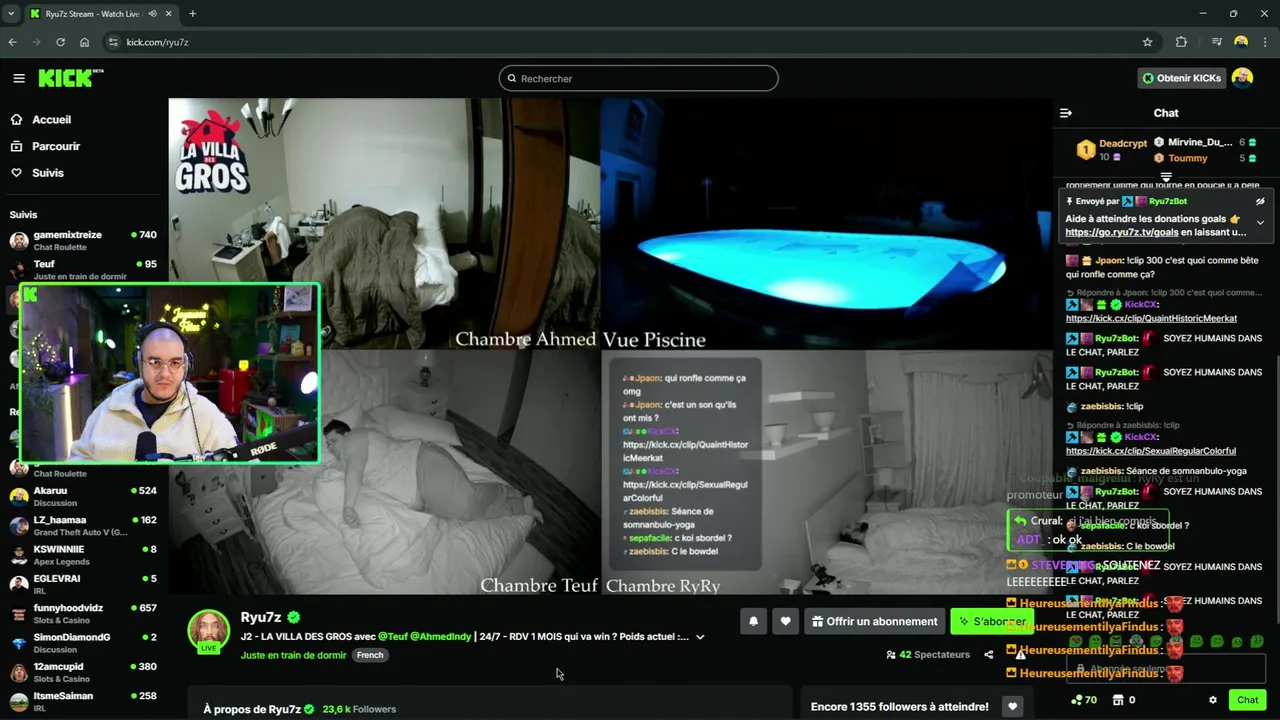The width and height of the screenshot is (1280, 720).
Task: Open Parcourir in the sidebar
Action: pyautogui.click(x=55, y=146)
